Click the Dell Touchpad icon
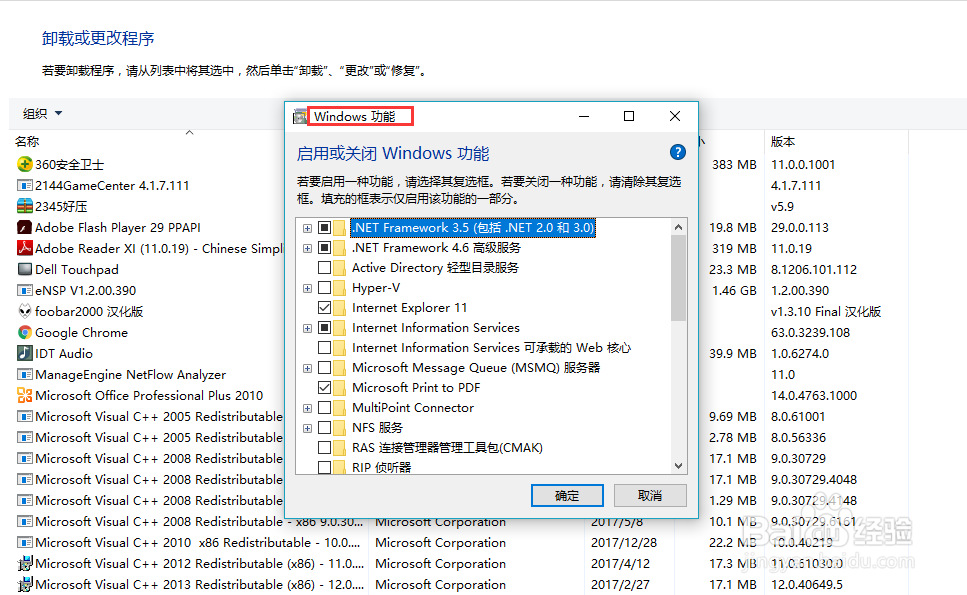 [25, 269]
